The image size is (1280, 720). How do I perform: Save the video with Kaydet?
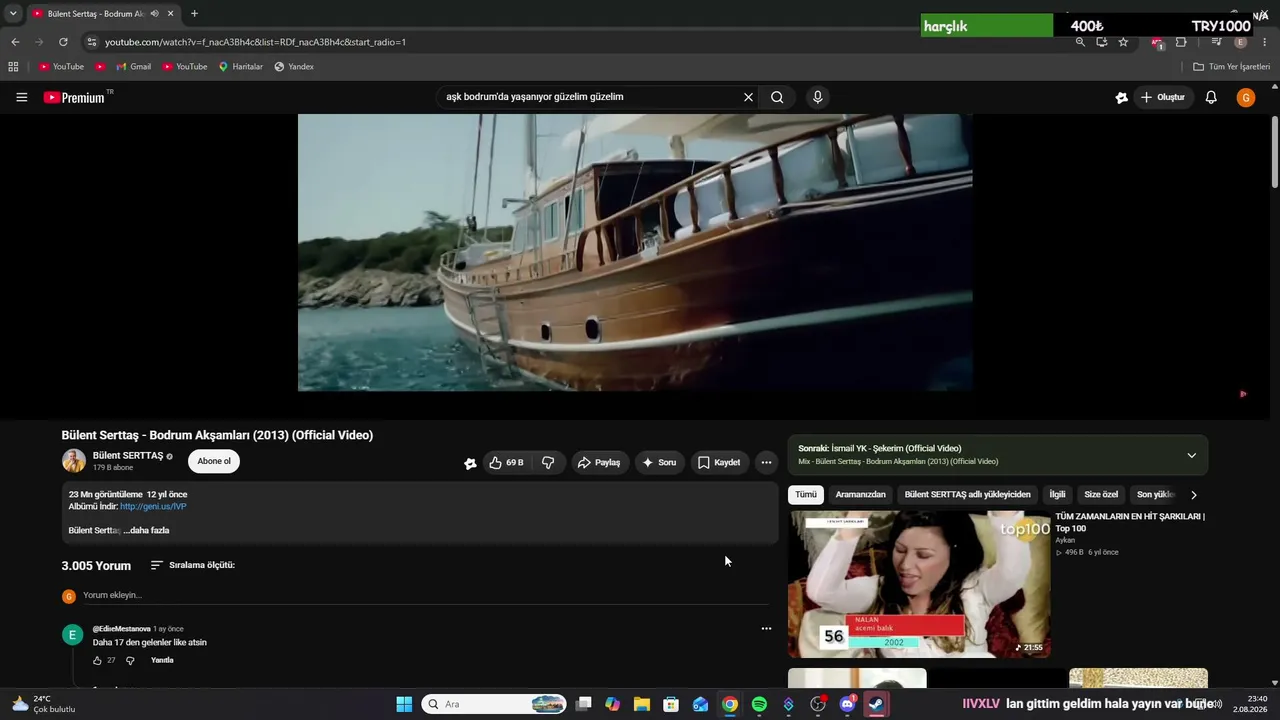tap(719, 462)
